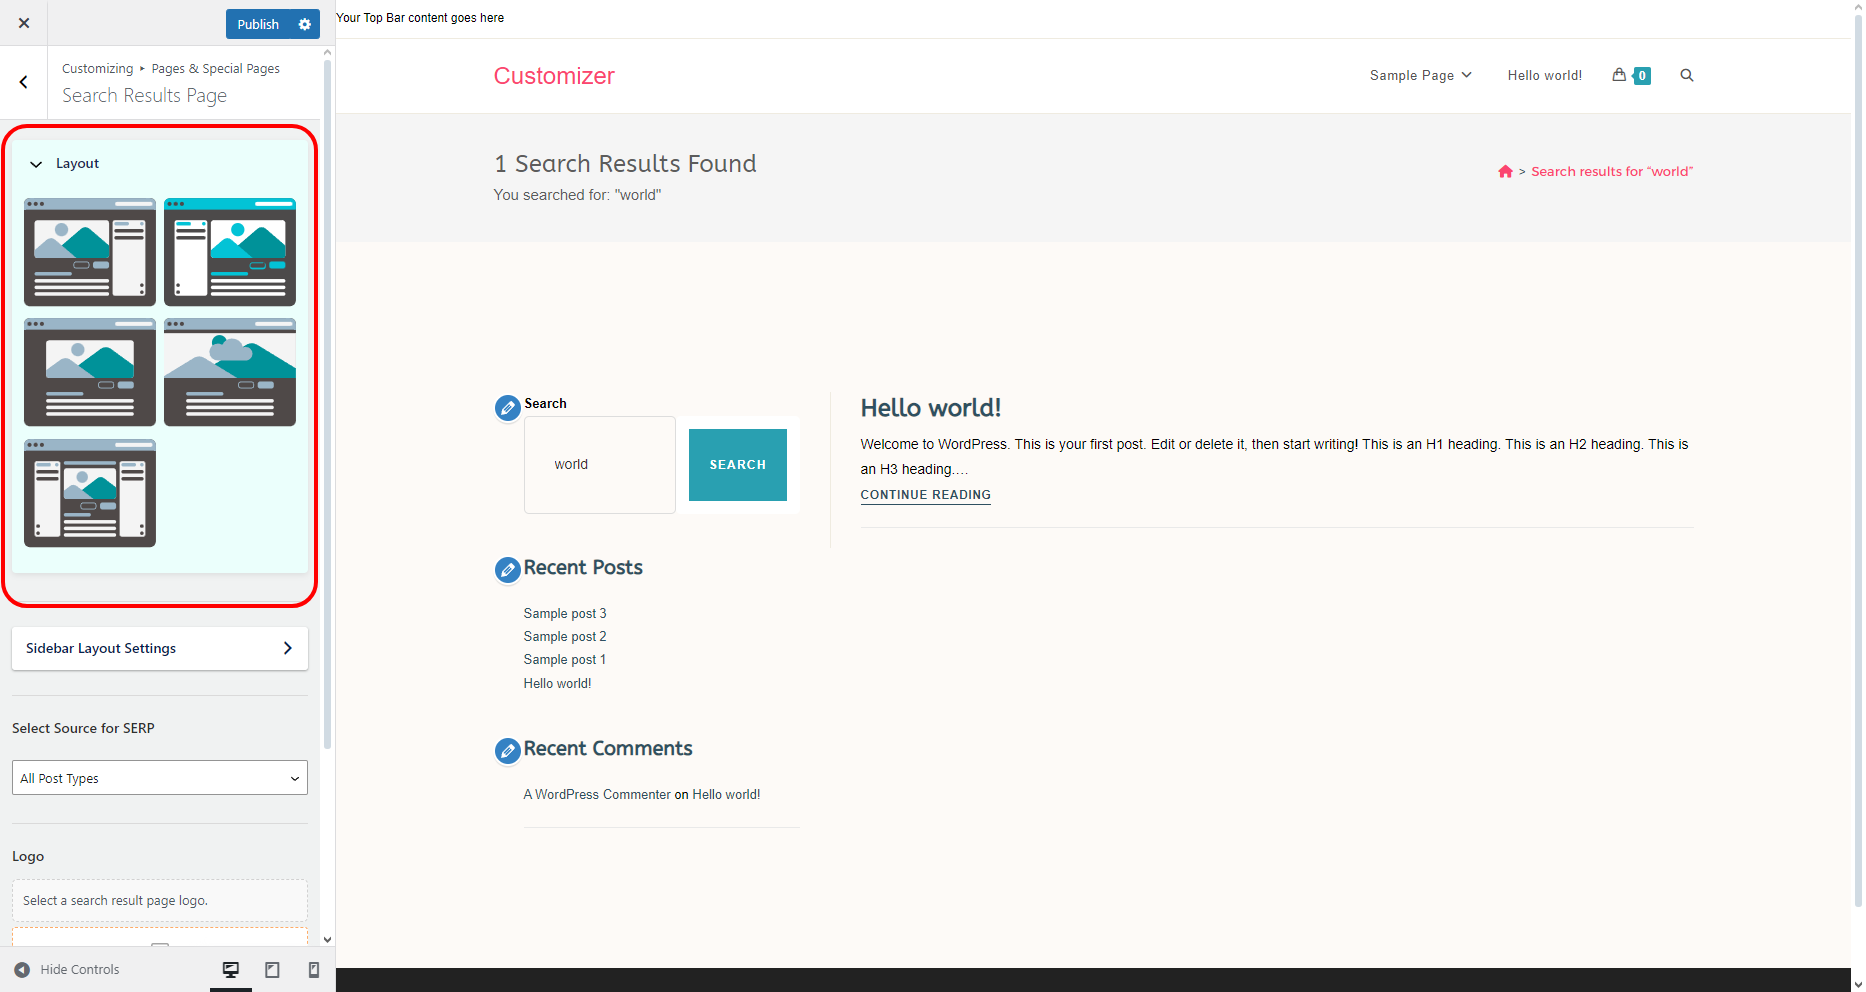The width and height of the screenshot is (1866, 992).
Task: Collapse the Layout section chevron
Action: tap(36, 164)
